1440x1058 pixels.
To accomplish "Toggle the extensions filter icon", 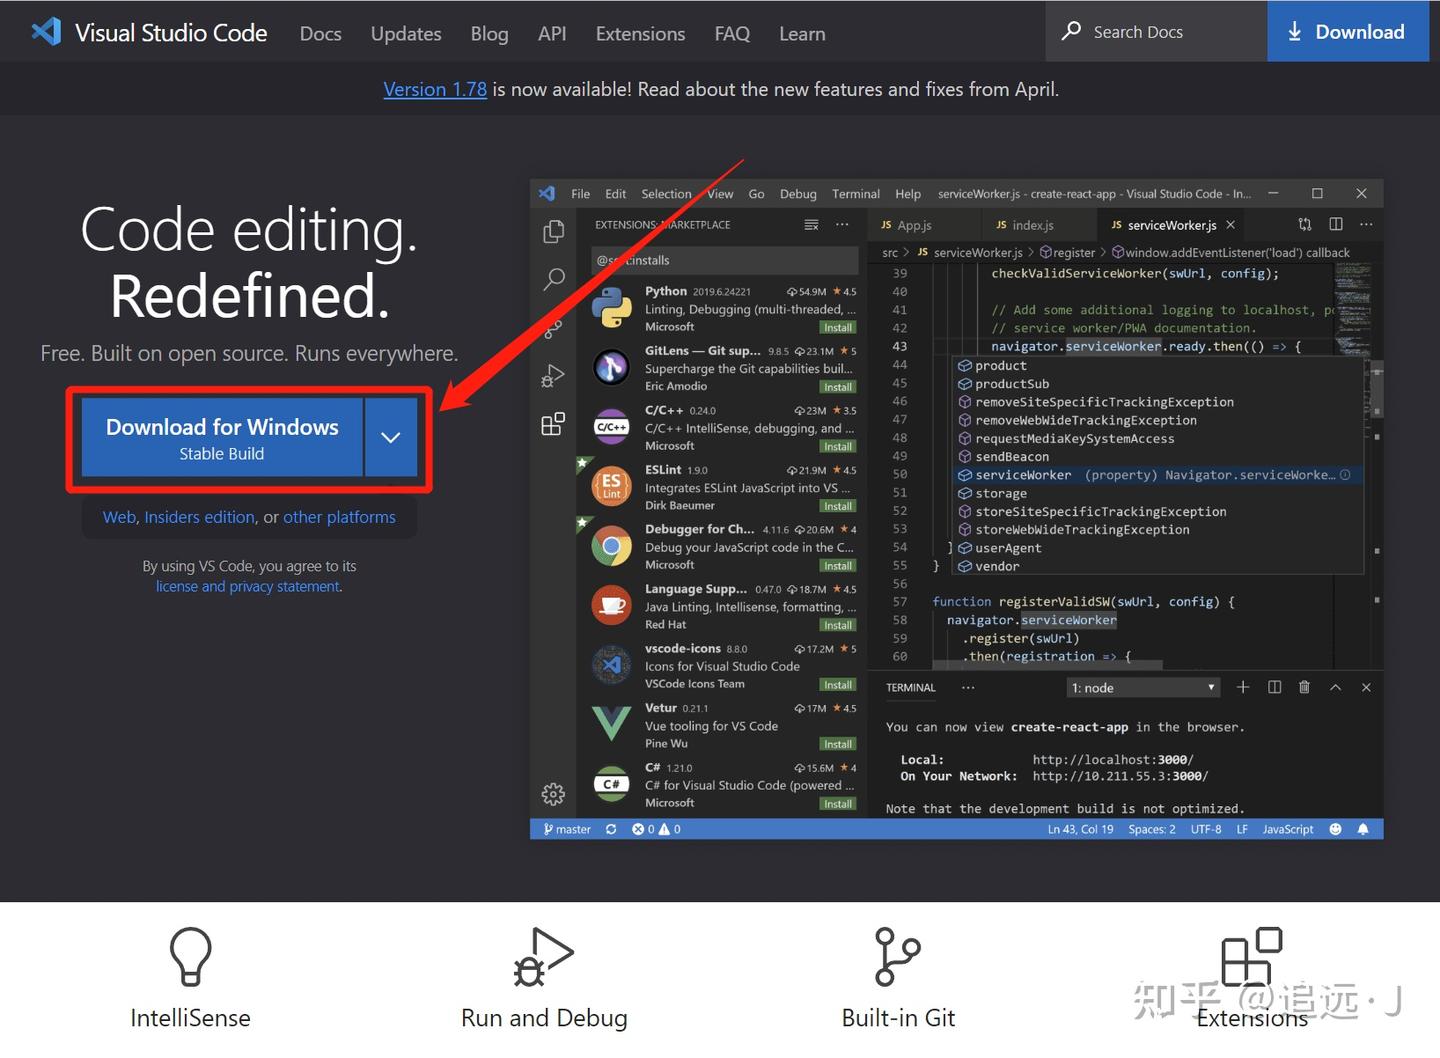I will (x=811, y=225).
